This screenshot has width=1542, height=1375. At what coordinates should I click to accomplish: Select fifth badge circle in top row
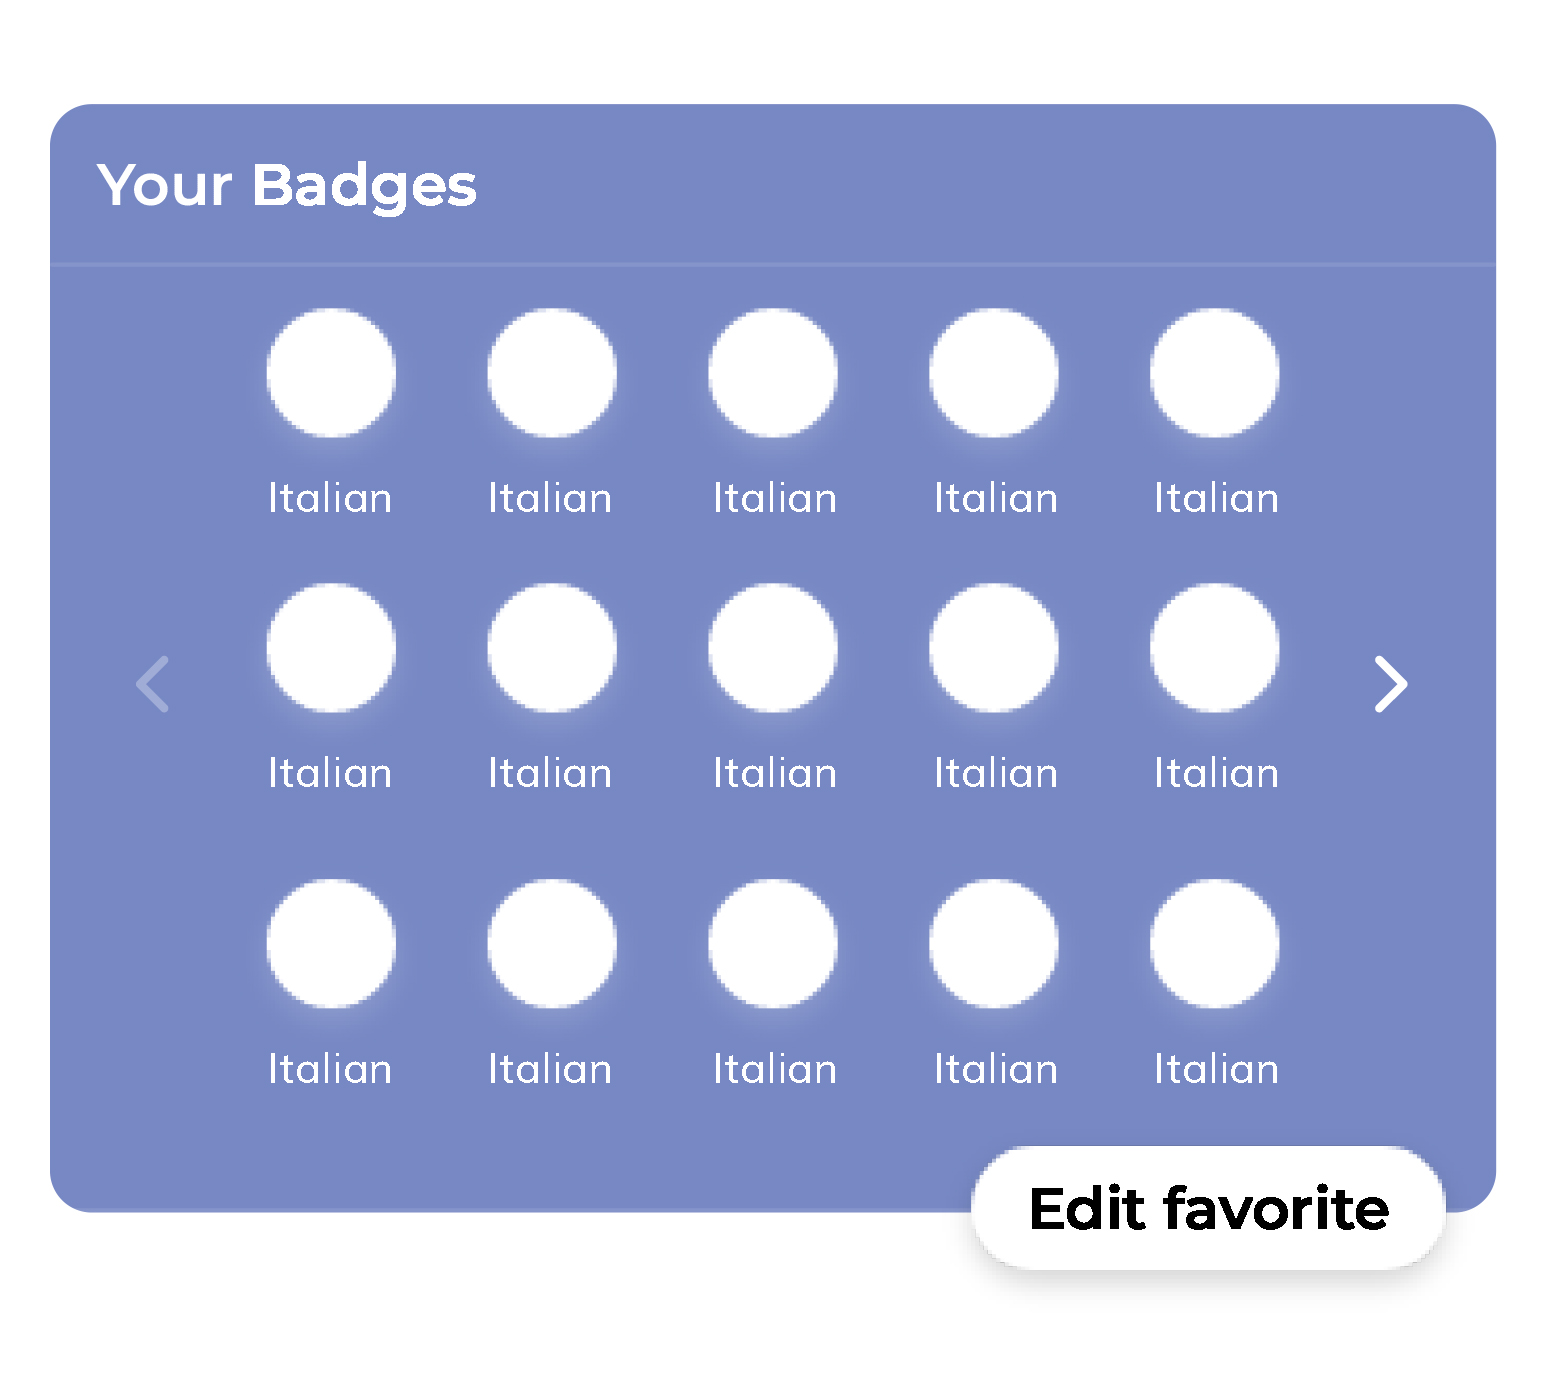click(1214, 373)
